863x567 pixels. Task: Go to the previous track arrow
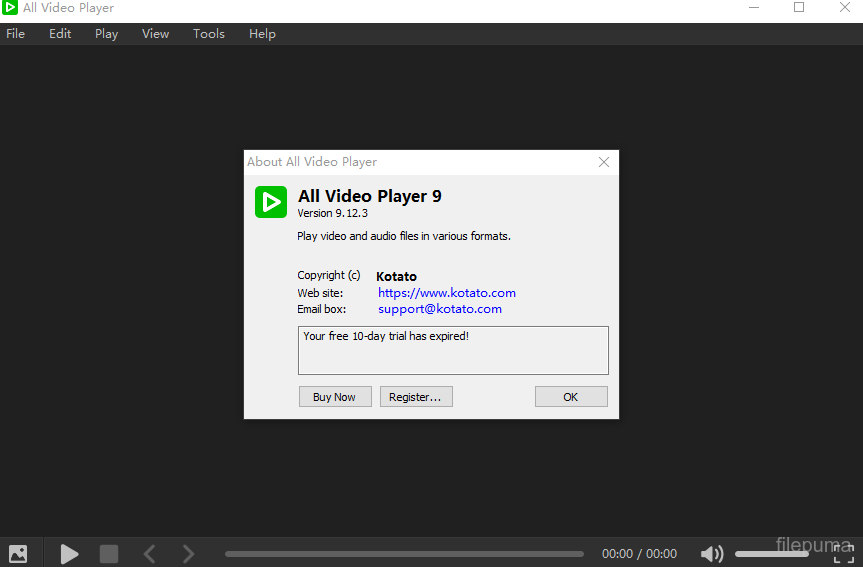(x=149, y=553)
